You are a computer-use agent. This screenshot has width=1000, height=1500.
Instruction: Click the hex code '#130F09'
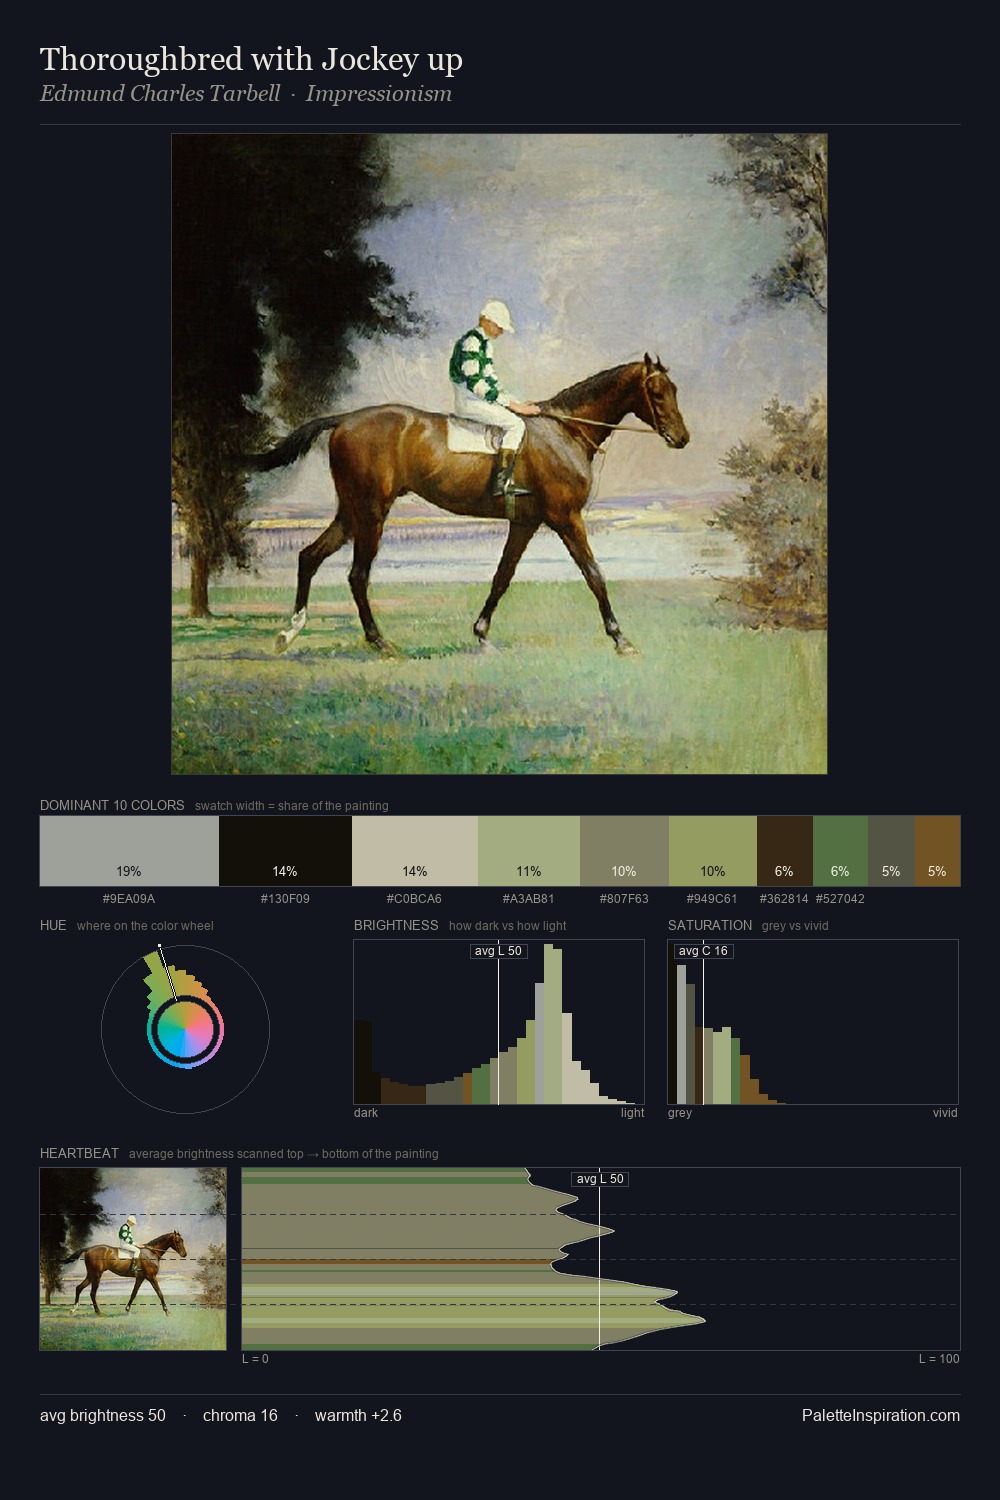[285, 898]
